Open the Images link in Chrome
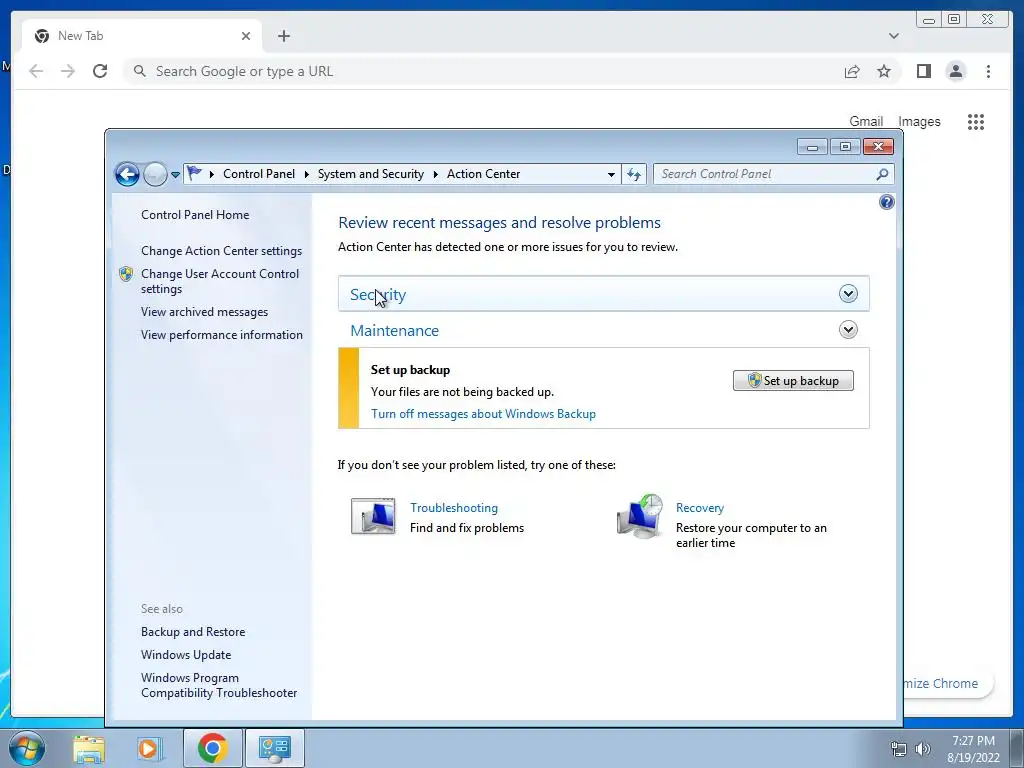This screenshot has width=1024, height=768. tap(919, 121)
